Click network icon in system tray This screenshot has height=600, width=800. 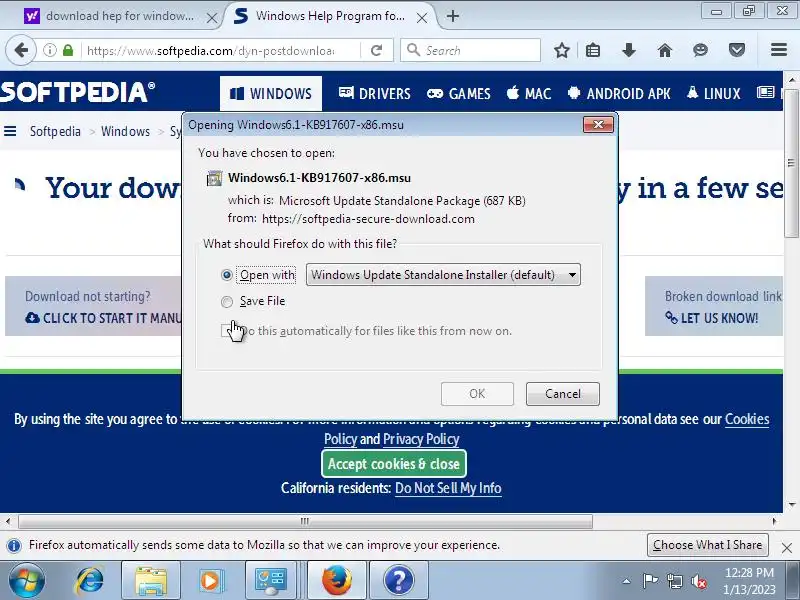click(x=674, y=581)
